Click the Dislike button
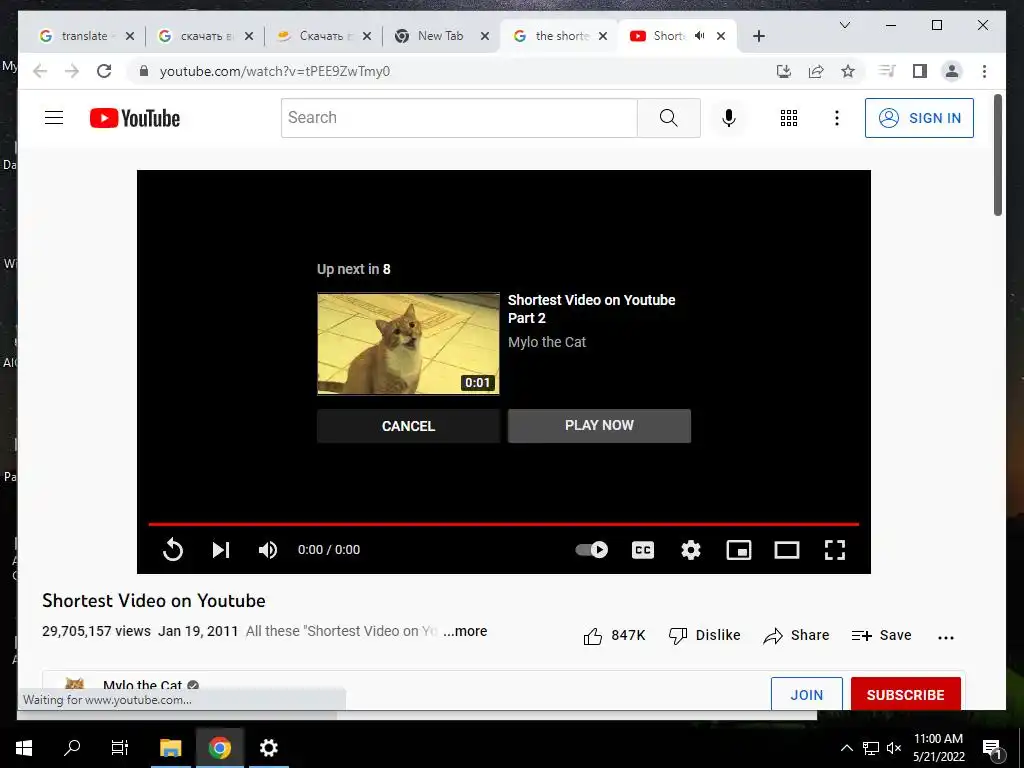The height and width of the screenshot is (768, 1024). 705,635
